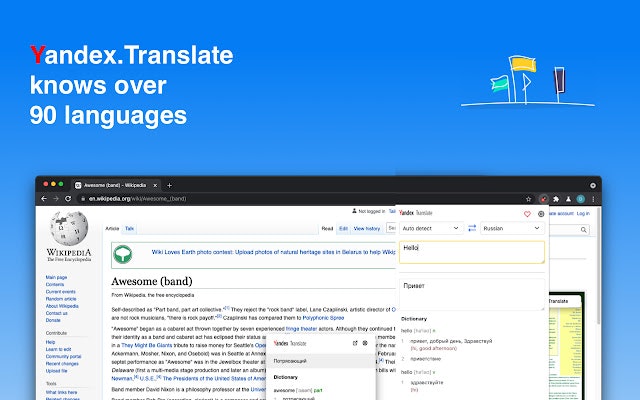
Task: Click the gear icon in inline translation popup
Action: 365,343
